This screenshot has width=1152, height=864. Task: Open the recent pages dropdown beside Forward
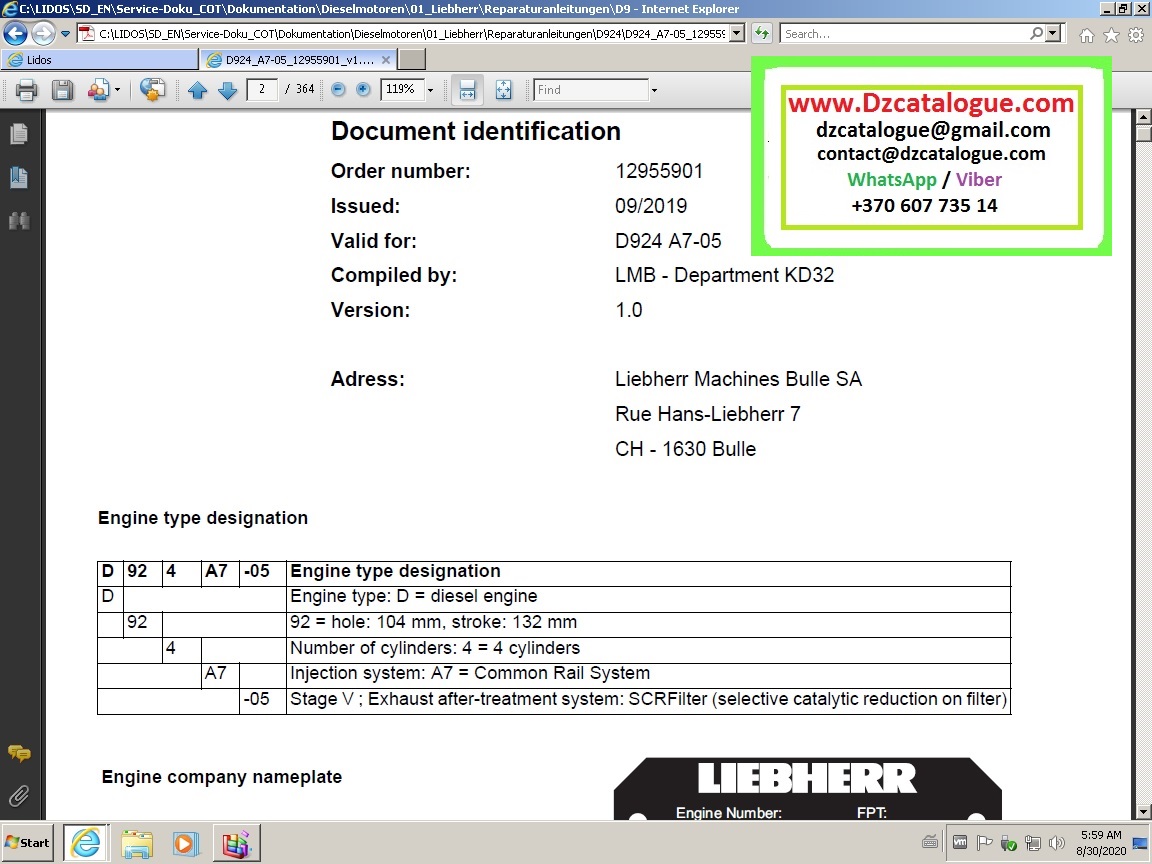(65, 33)
